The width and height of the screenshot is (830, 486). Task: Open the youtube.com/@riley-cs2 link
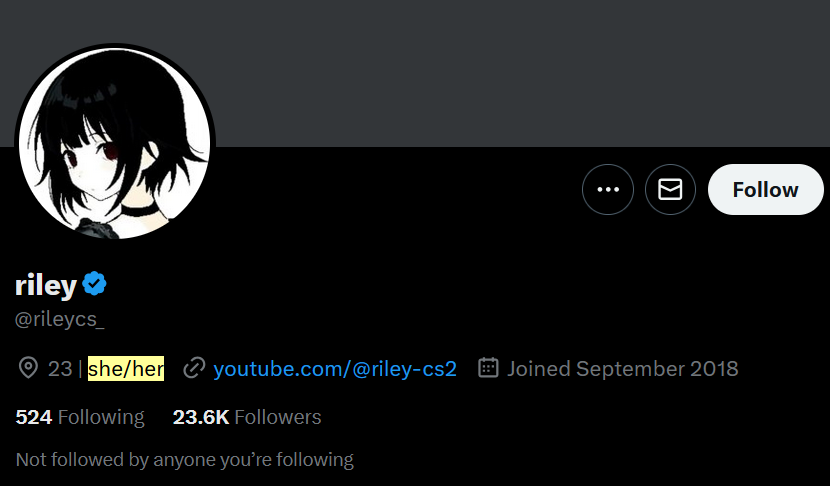pyautogui.click(x=335, y=368)
